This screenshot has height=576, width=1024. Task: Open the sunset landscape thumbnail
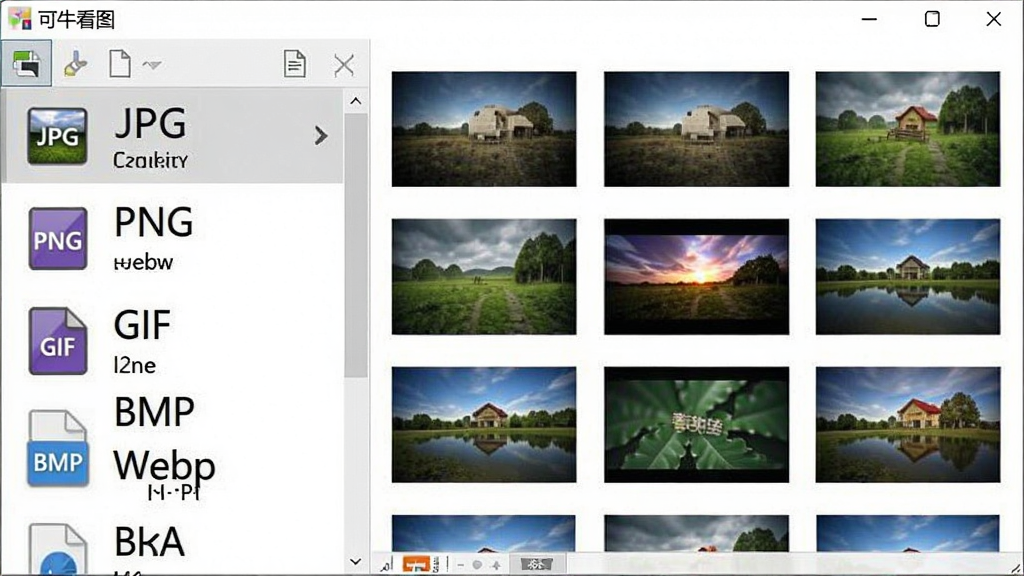click(x=696, y=277)
